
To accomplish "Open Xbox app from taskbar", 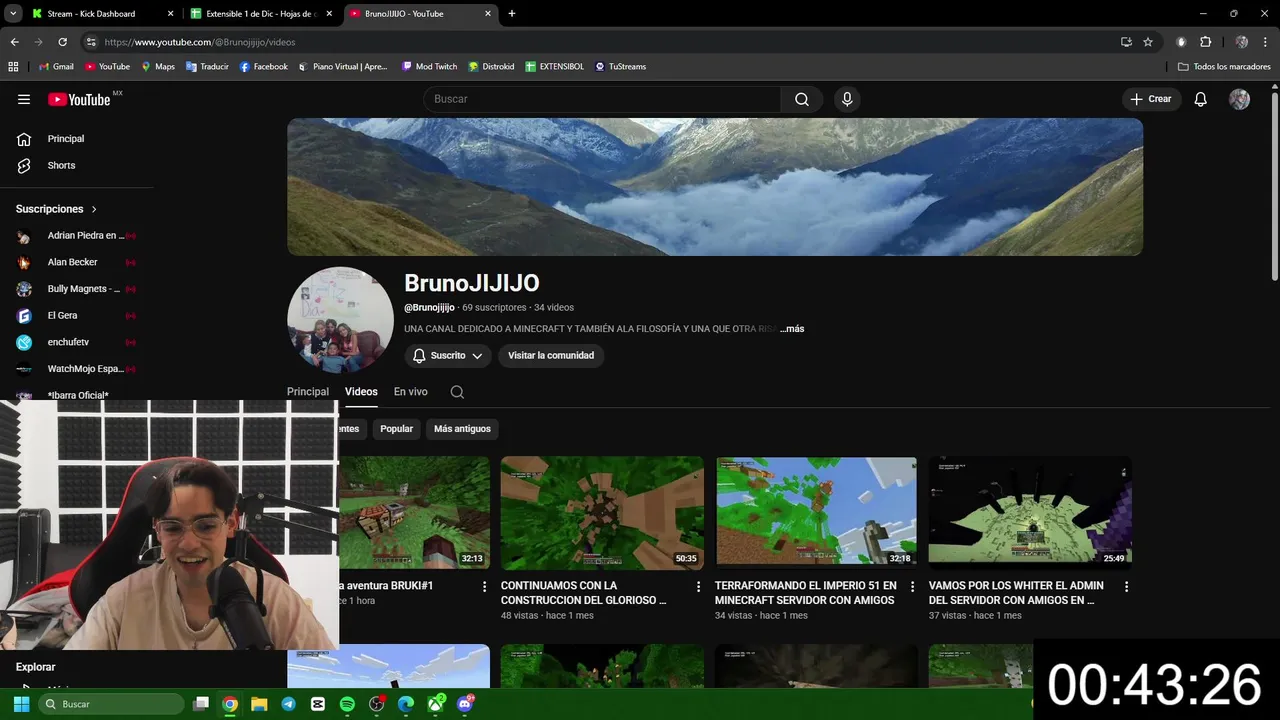I will [x=435, y=704].
